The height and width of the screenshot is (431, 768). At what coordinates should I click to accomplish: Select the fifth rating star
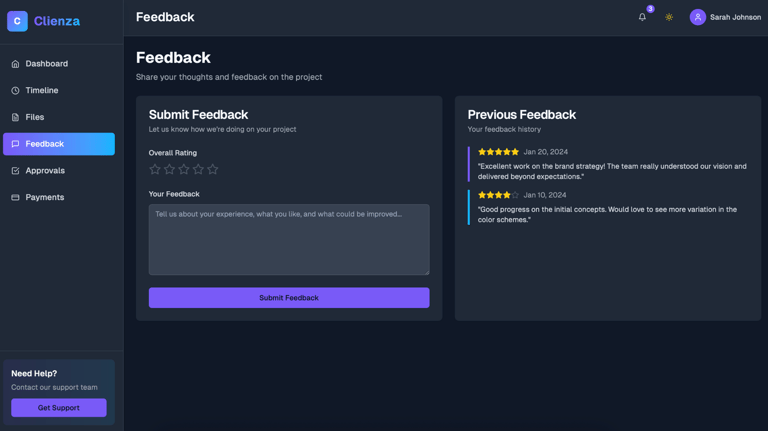(x=213, y=169)
